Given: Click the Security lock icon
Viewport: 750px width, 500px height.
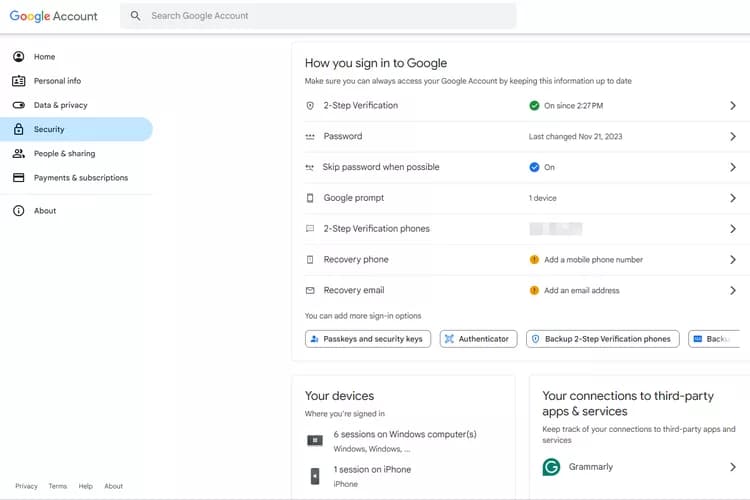Looking at the screenshot, I should coord(19,129).
